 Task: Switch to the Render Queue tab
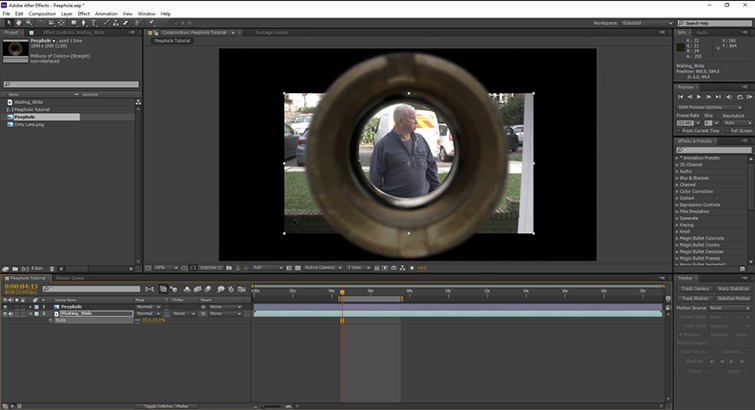pos(69,278)
